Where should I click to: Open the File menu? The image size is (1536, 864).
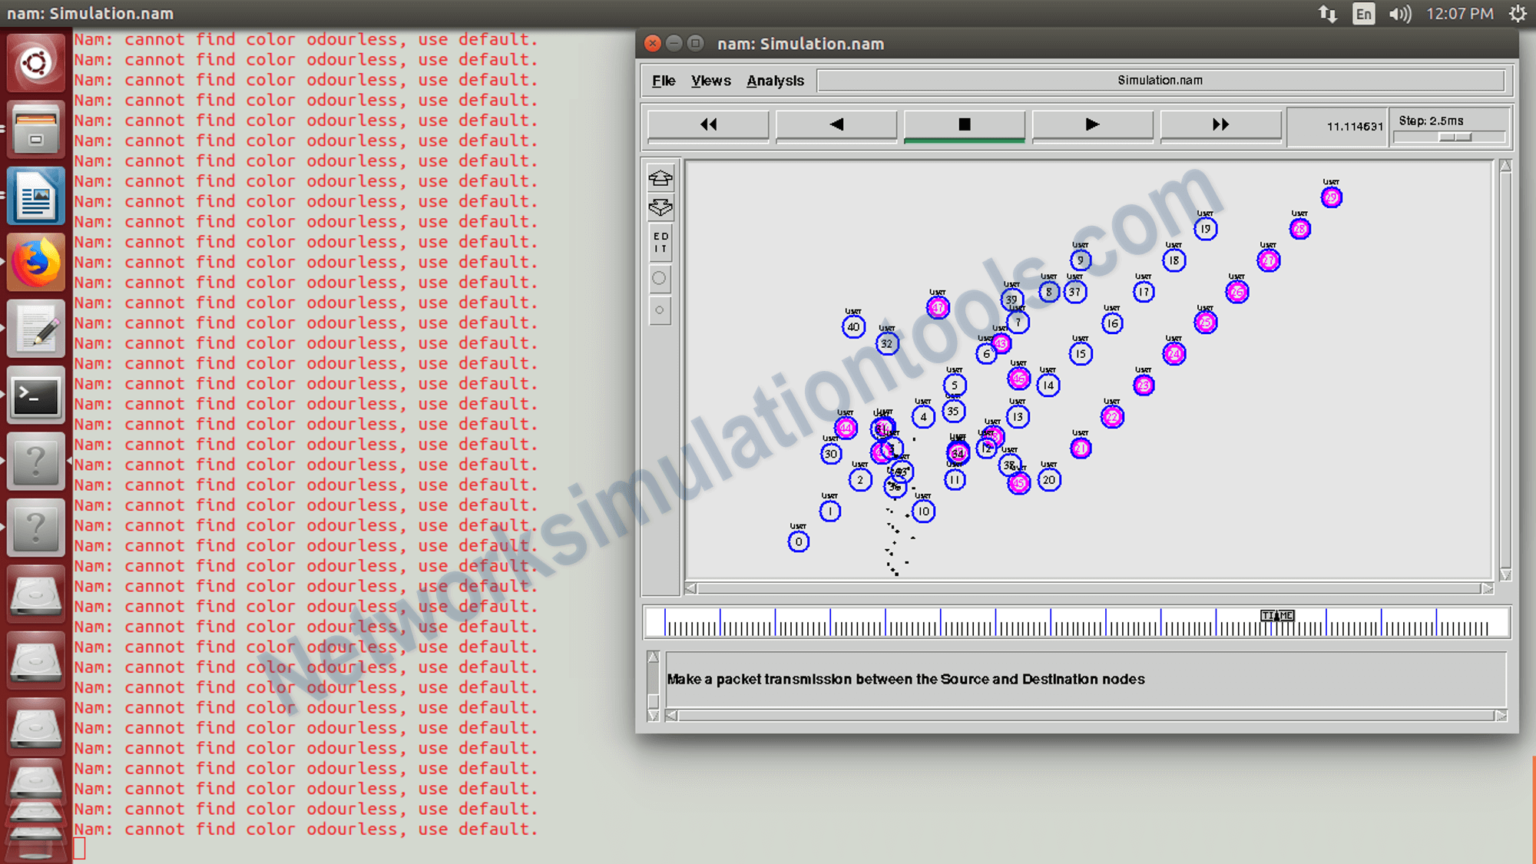[663, 80]
